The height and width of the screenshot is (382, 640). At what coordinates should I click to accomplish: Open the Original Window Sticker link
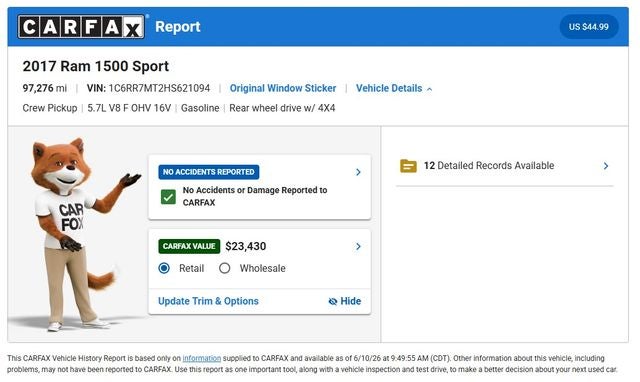click(x=283, y=88)
